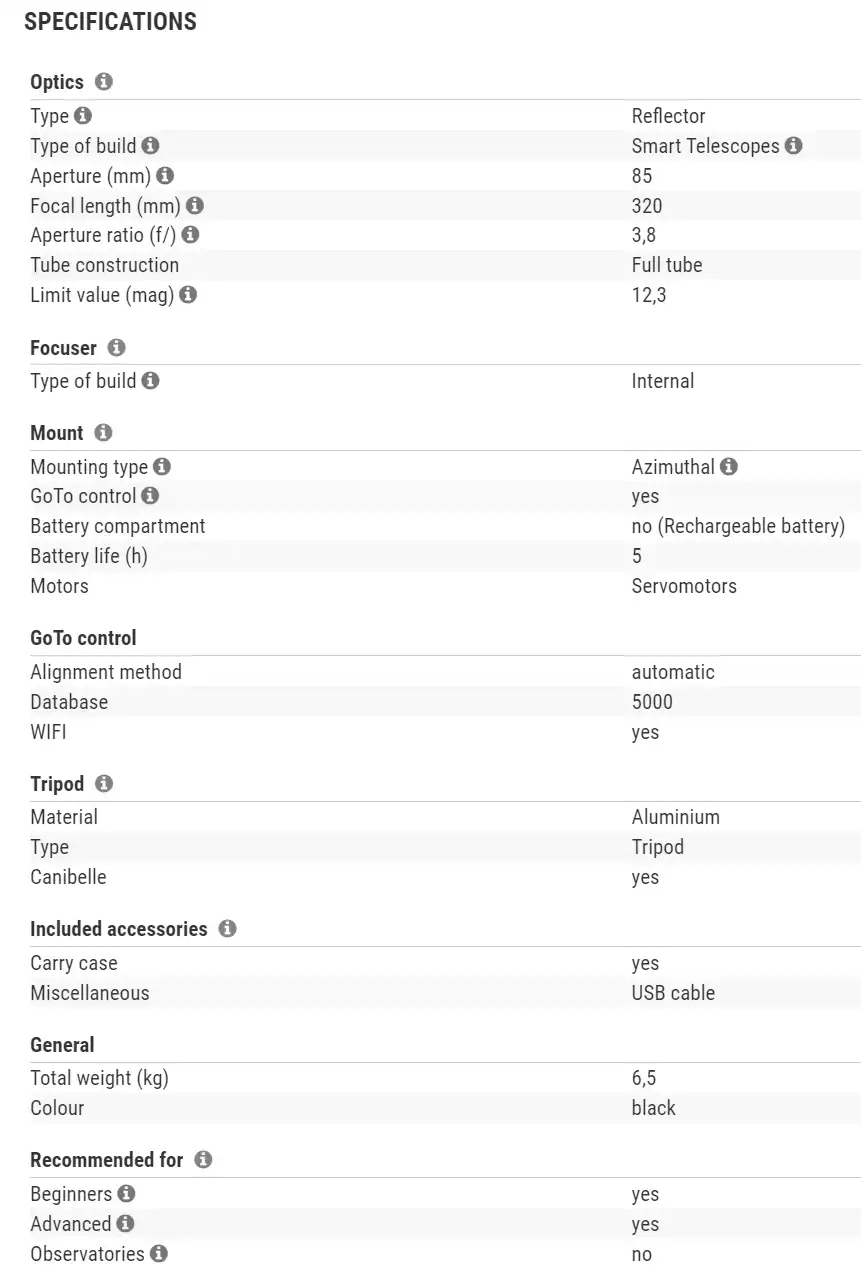Click the Smart Telescopes value text
The image size is (861, 1276).
pyautogui.click(x=705, y=146)
